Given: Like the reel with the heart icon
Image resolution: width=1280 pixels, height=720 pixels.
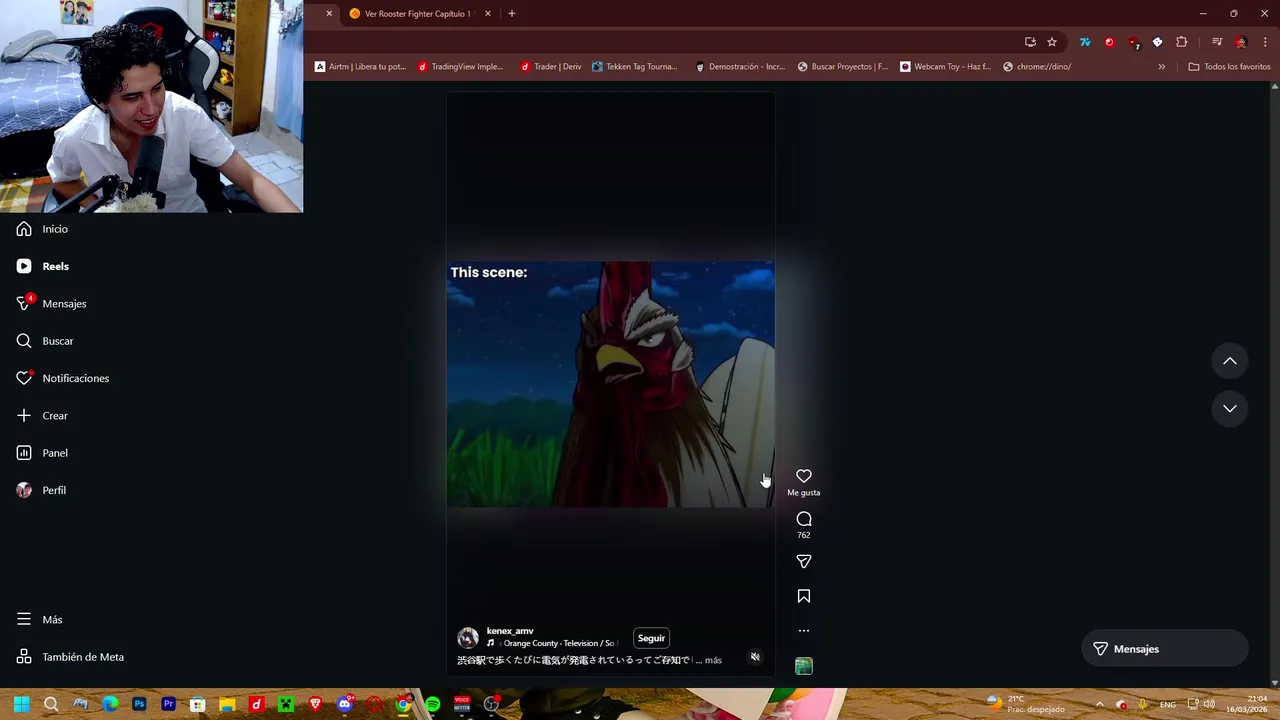Looking at the screenshot, I should 803,476.
